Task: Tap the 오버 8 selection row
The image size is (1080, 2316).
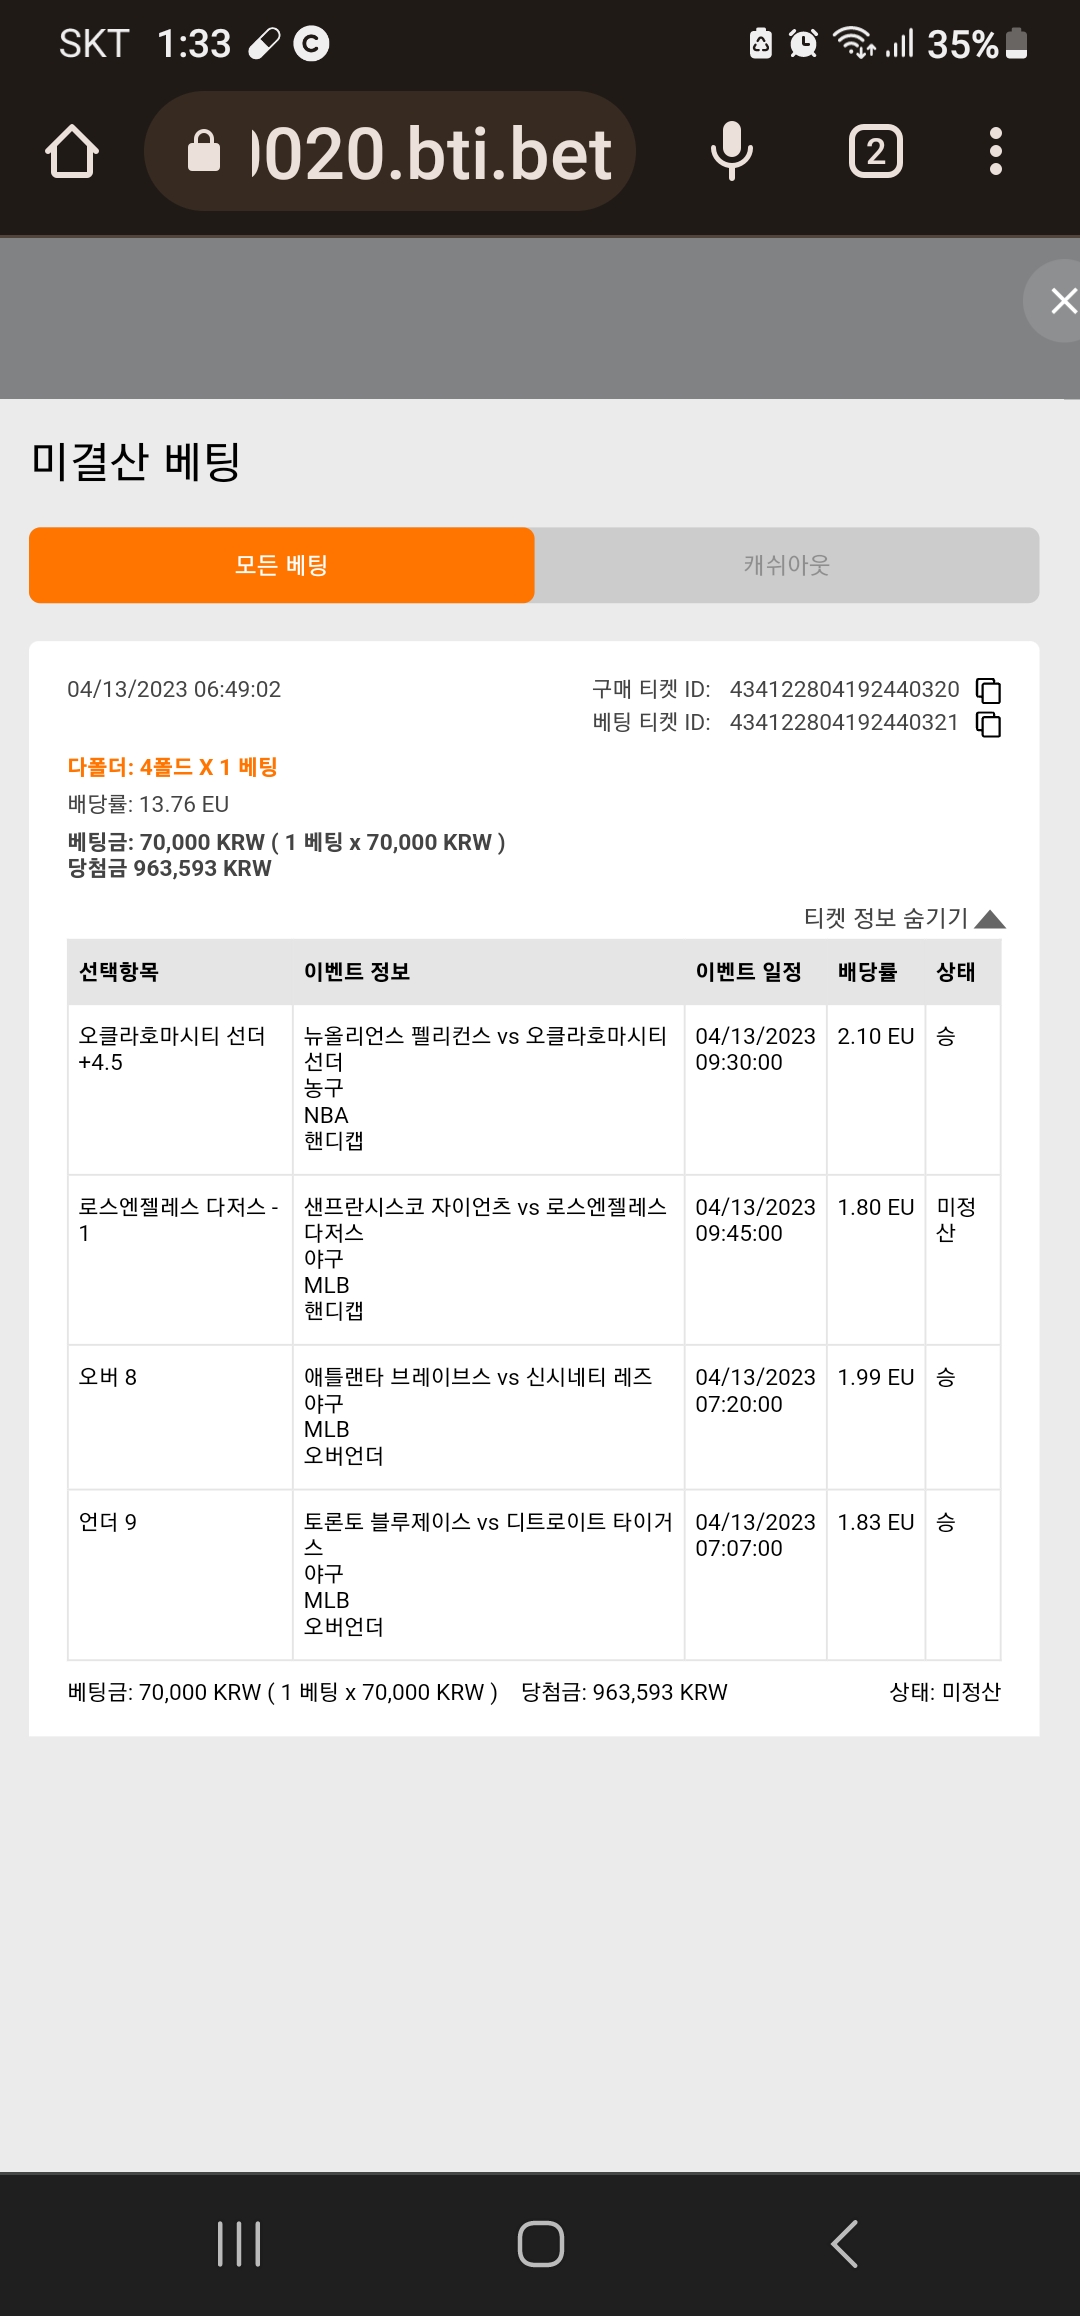Action: pyautogui.click(x=534, y=1417)
